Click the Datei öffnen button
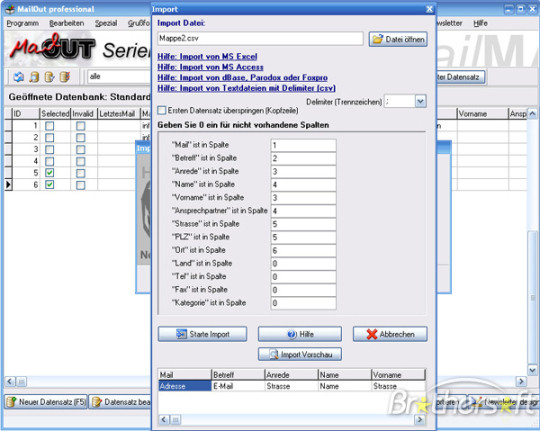The width and height of the screenshot is (540, 431). point(398,39)
